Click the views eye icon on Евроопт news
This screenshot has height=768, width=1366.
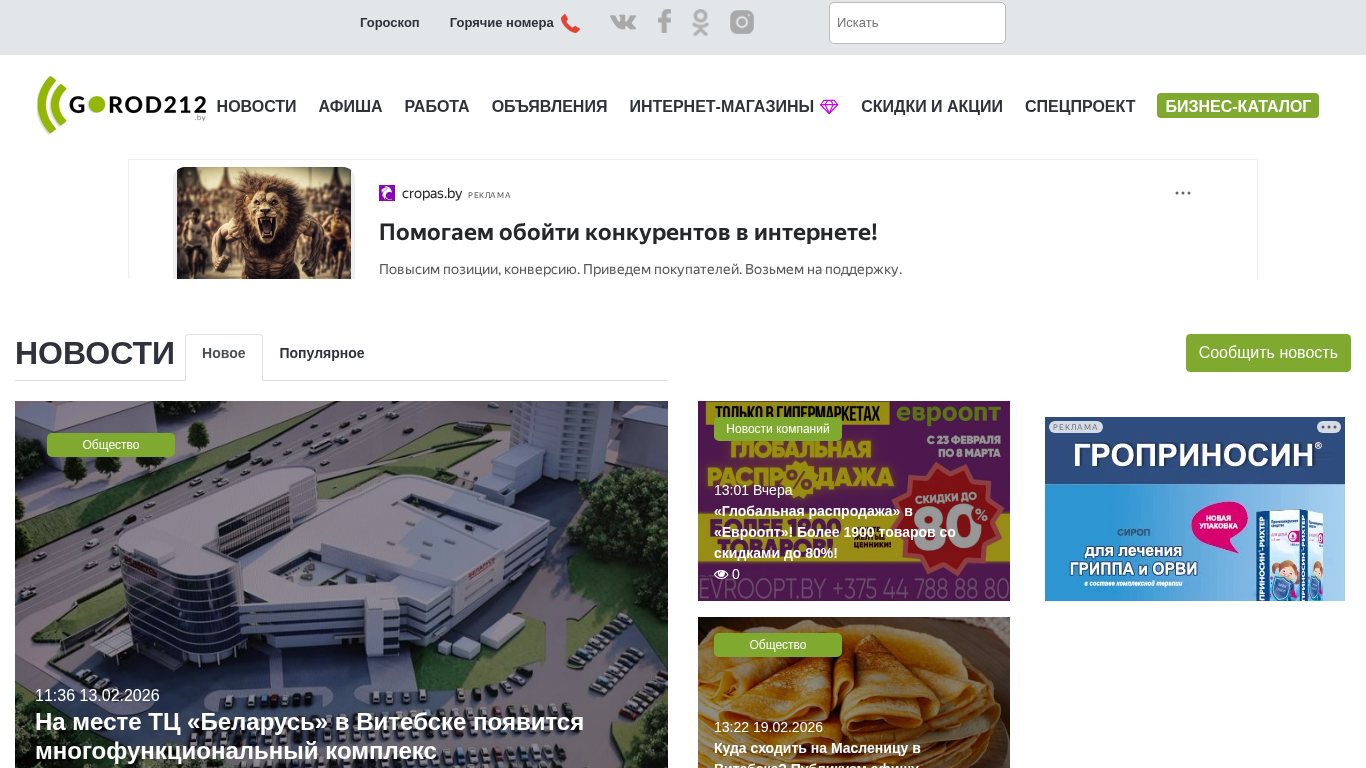721,574
